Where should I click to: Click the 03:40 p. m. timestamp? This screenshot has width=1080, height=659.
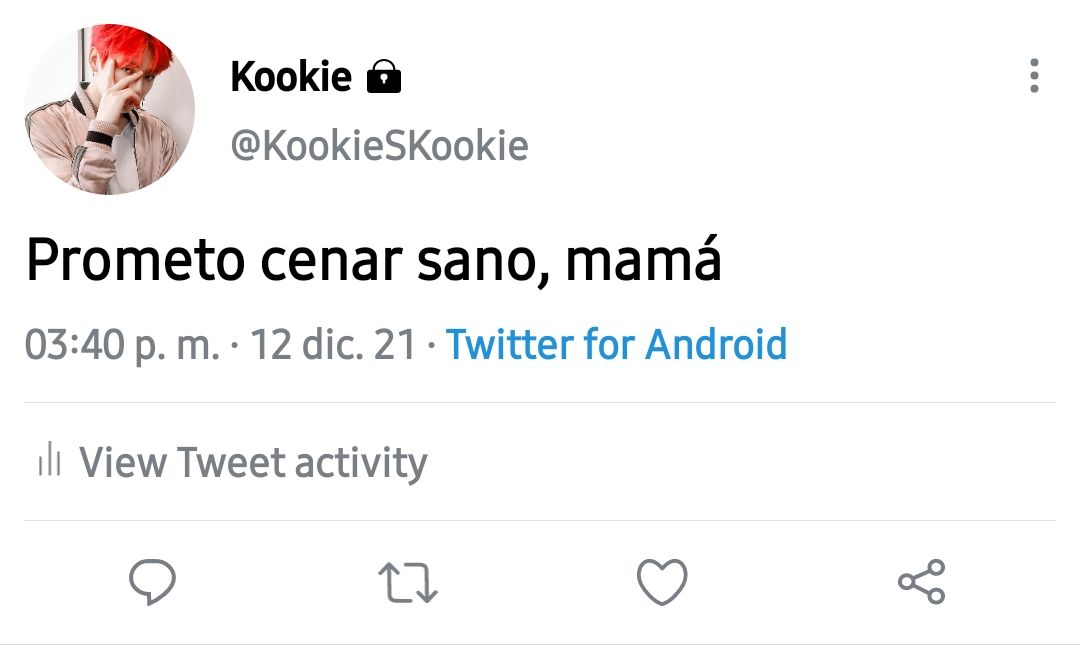(122, 344)
